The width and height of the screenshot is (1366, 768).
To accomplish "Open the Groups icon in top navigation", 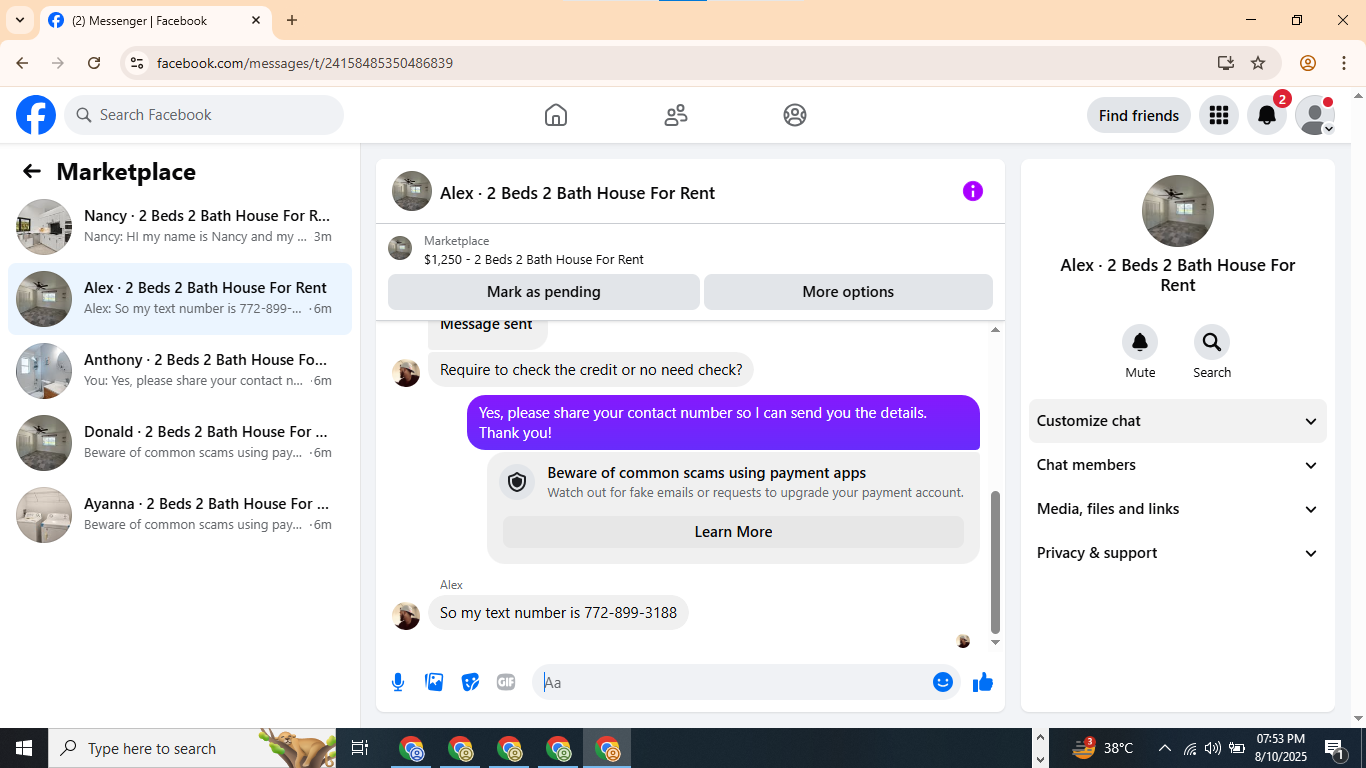I will (795, 115).
